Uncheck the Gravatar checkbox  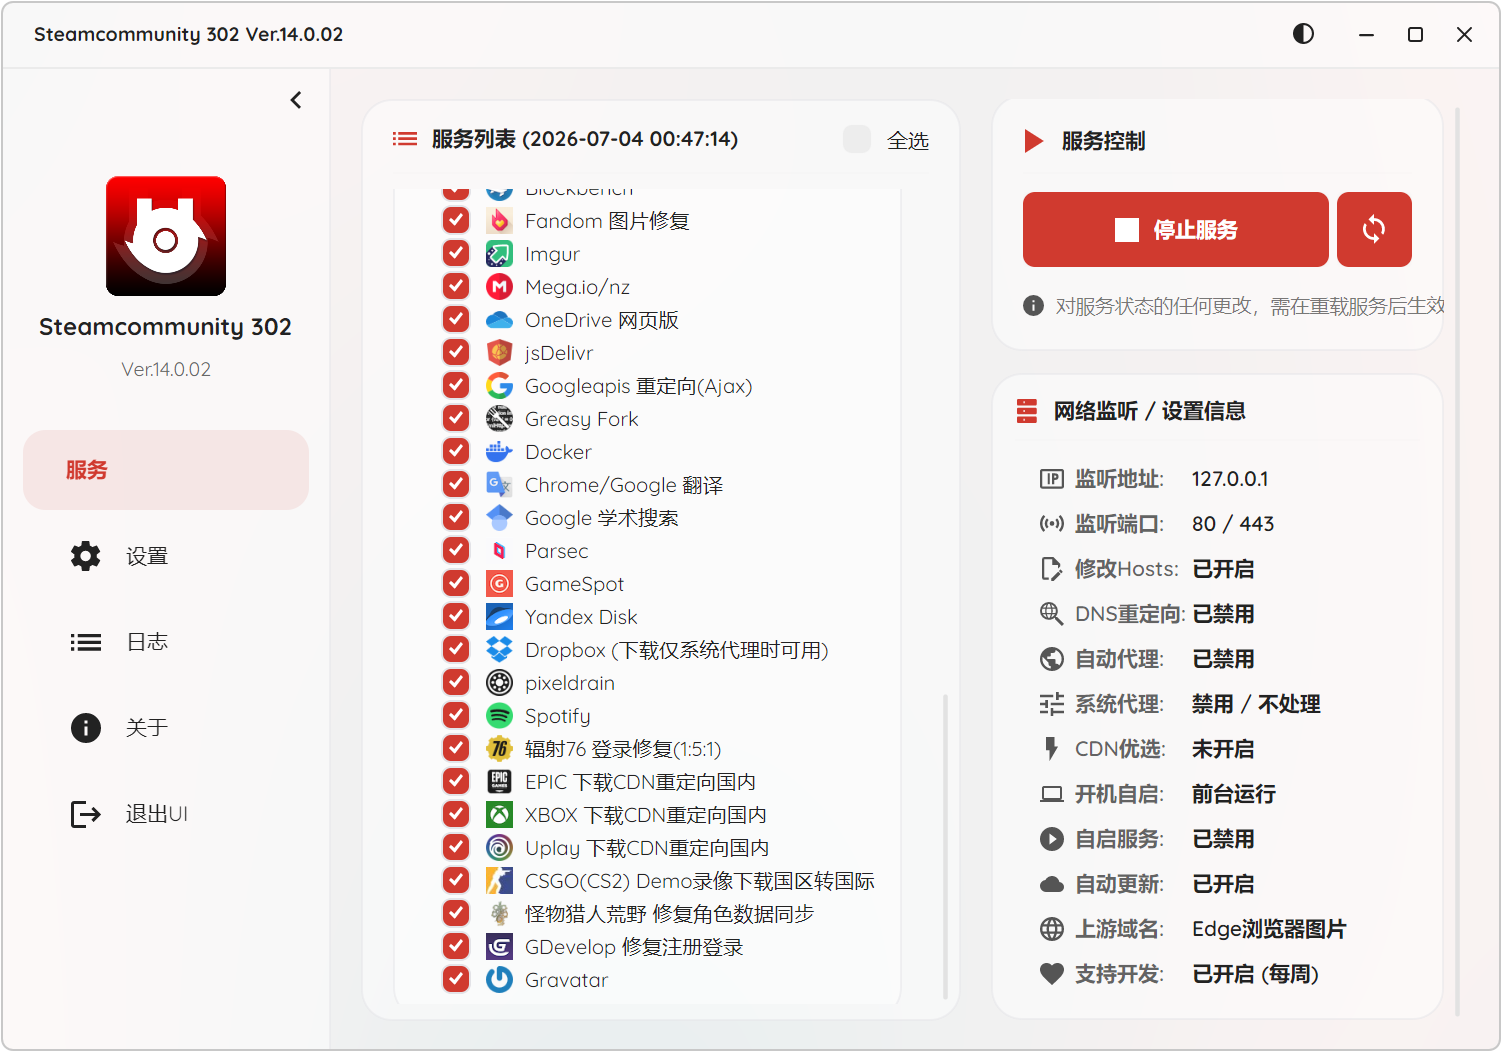456,980
